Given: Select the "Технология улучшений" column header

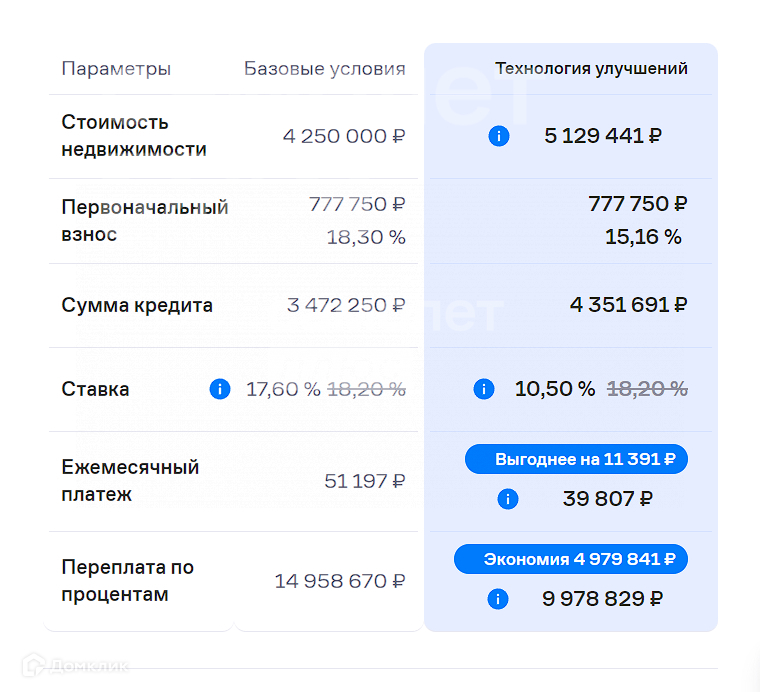Looking at the screenshot, I should pos(591,69).
